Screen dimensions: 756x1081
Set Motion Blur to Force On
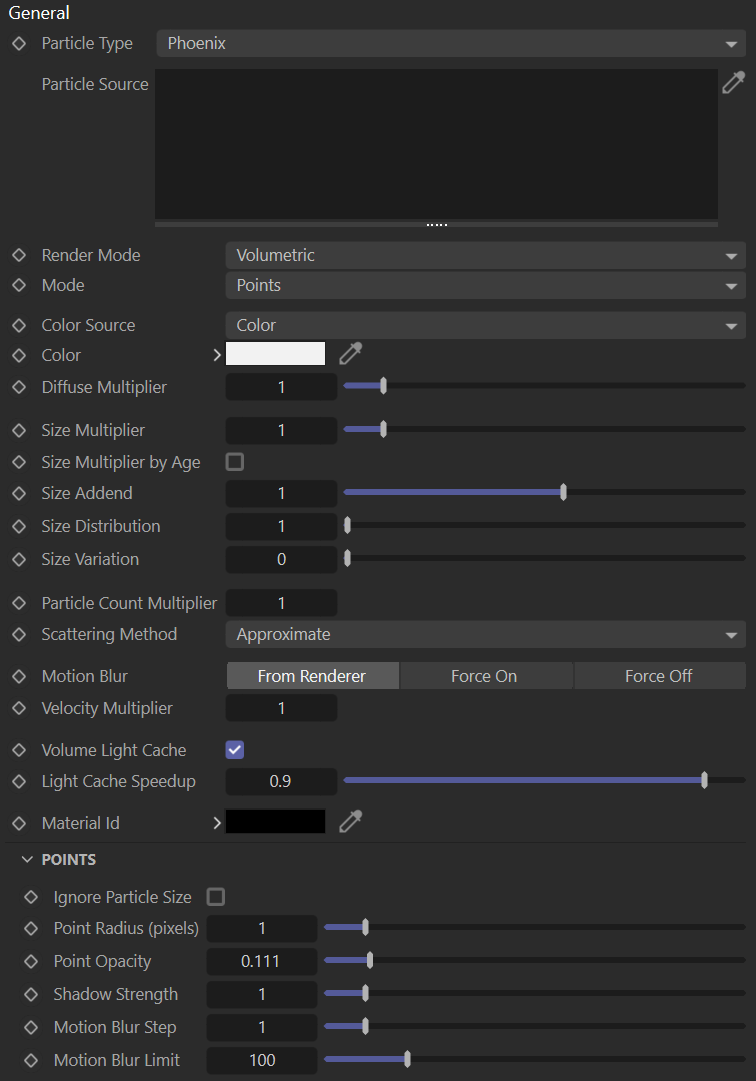486,676
